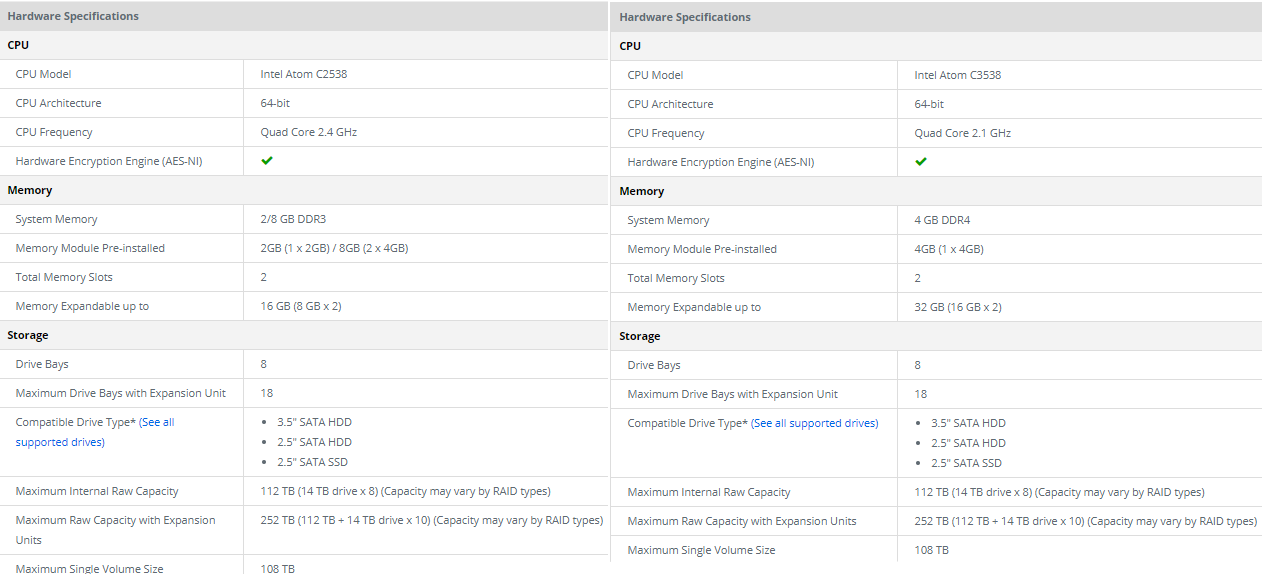Click 'Maximum Single Volume Size' label in right table
Viewport: 1262px width, 574px height.
click(702, 550)
